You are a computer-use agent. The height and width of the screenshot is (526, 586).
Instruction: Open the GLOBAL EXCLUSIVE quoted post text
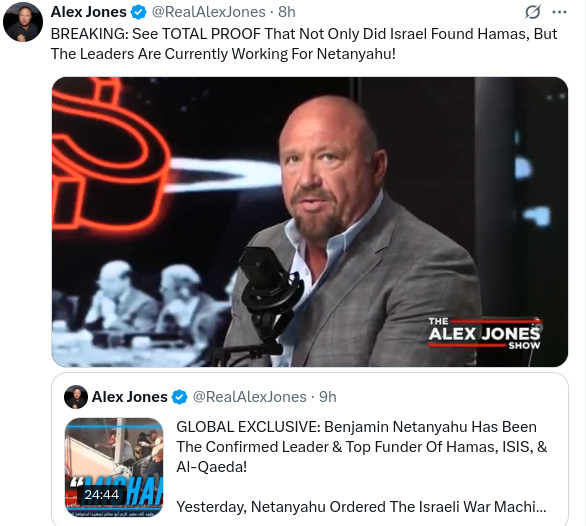coord(361,447)
